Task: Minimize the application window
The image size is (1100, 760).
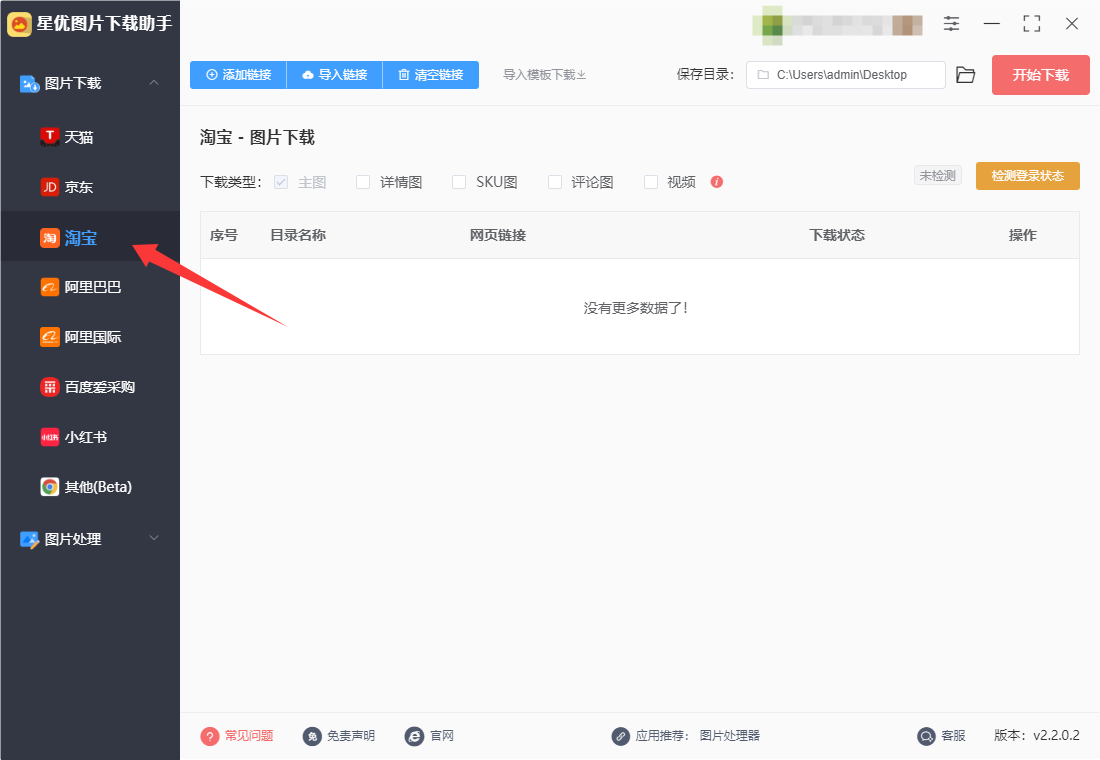Action: [x=992, y=24]
